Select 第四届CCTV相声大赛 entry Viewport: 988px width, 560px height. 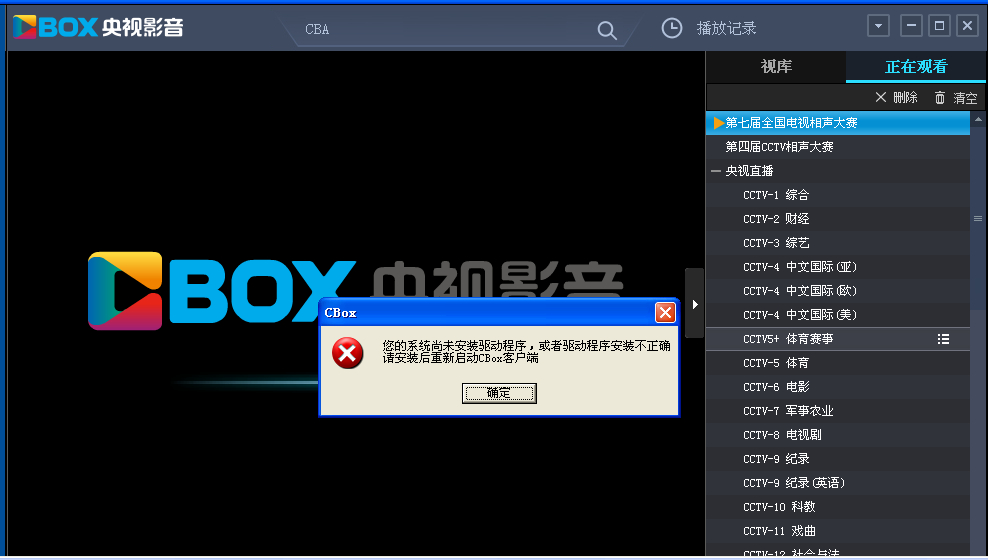click(838, 147)
